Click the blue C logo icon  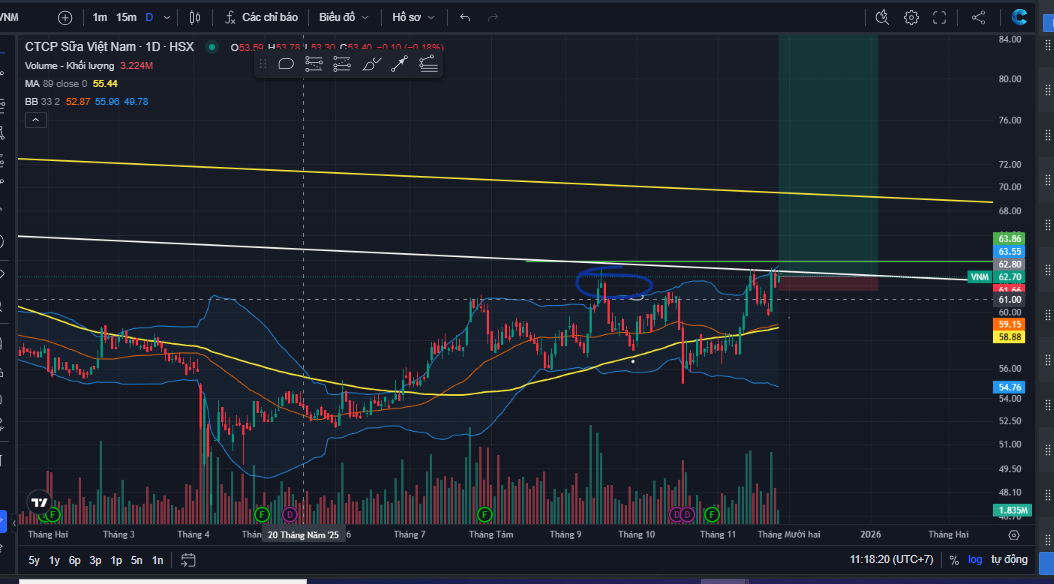pyautogui.click(x=1019, y=17)
